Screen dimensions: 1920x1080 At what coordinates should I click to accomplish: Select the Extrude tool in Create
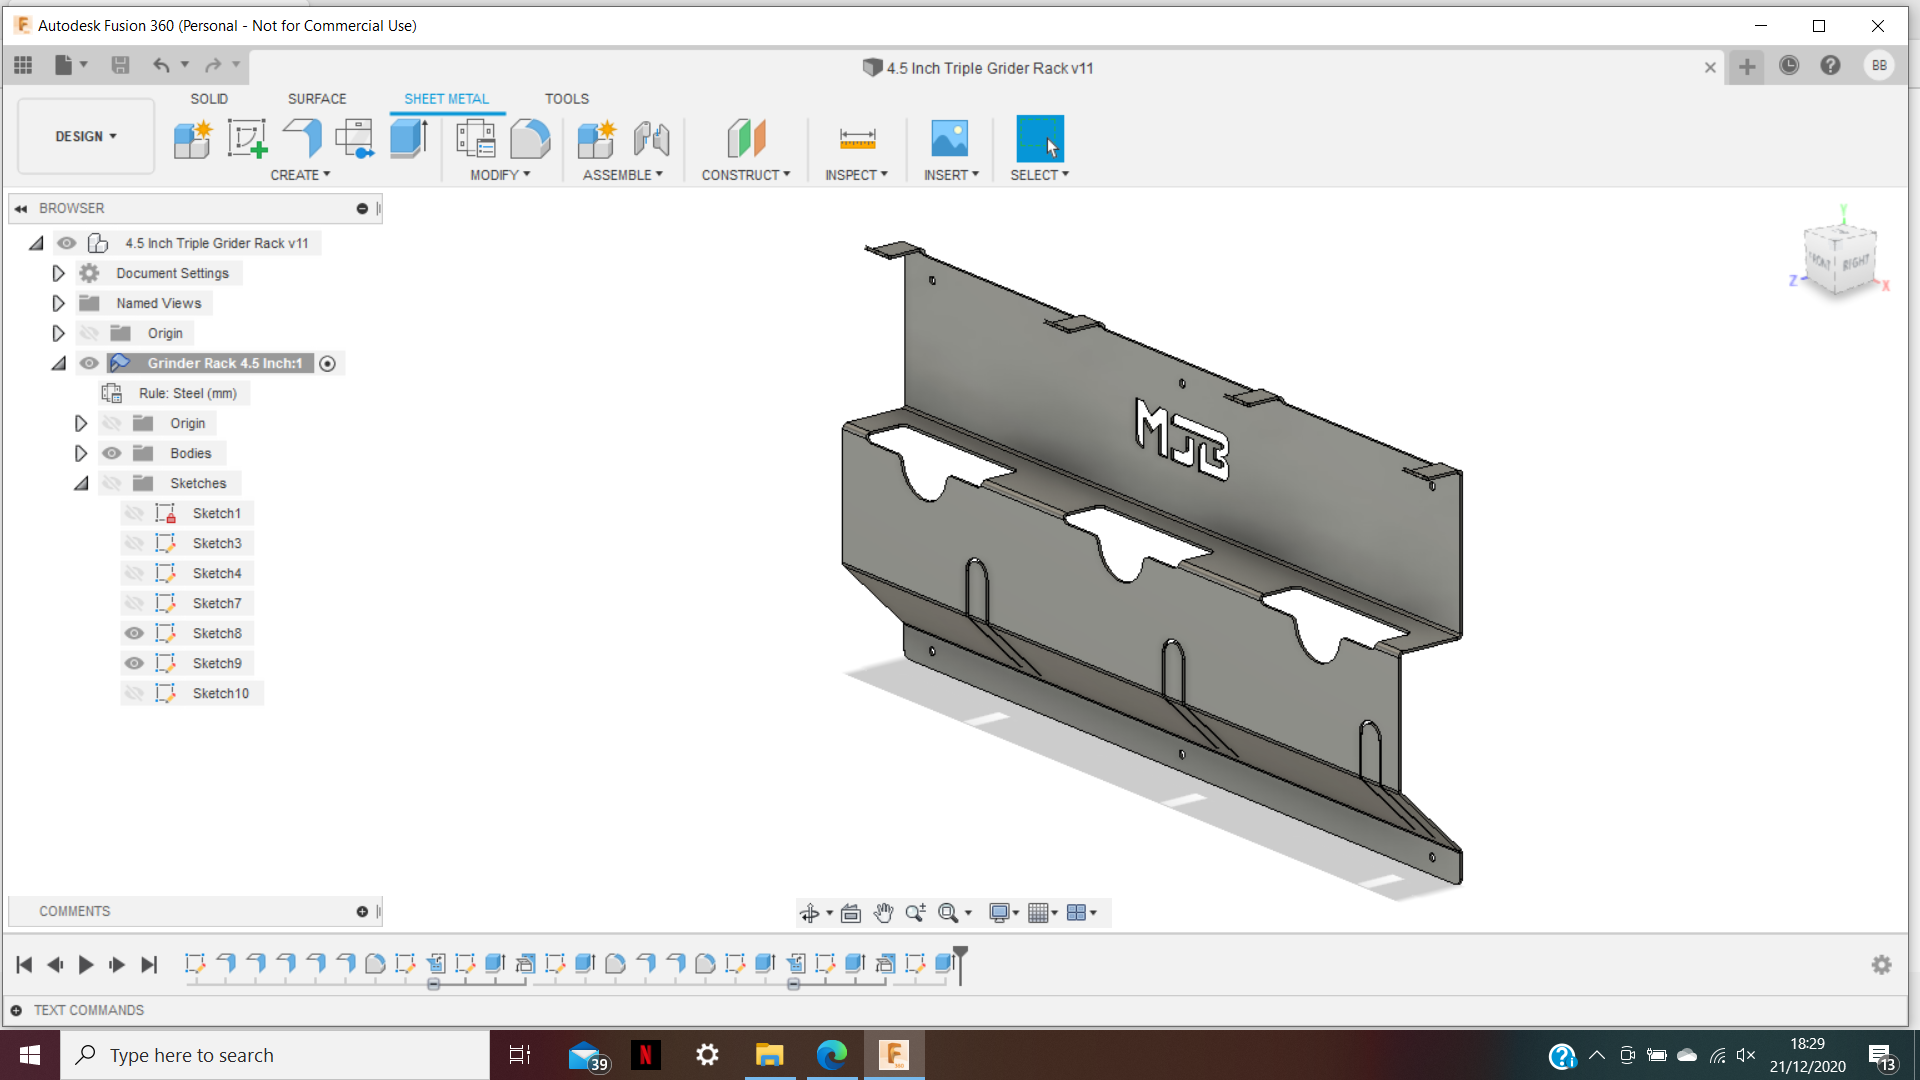point(409,138)
